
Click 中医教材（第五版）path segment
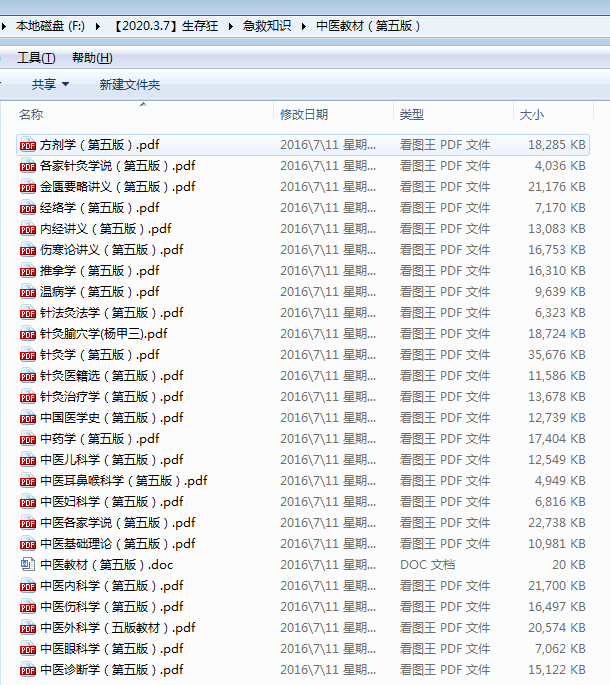[x=368, y=26]
